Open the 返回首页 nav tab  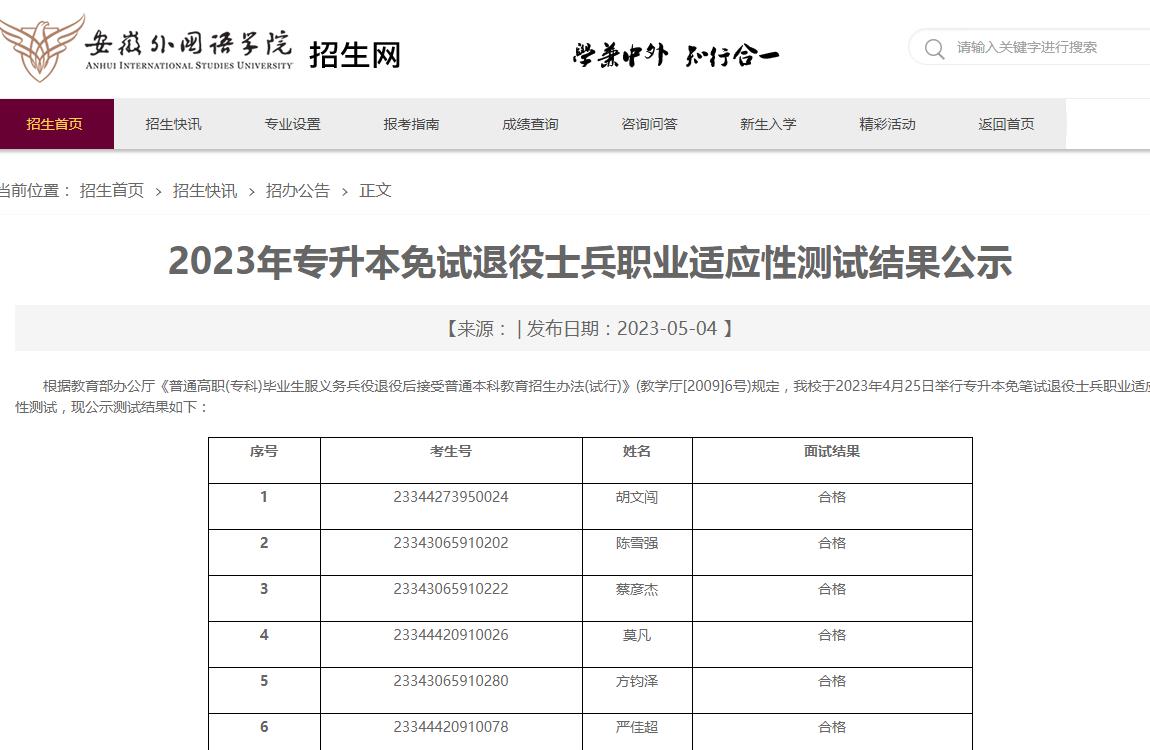[1006, 124]
